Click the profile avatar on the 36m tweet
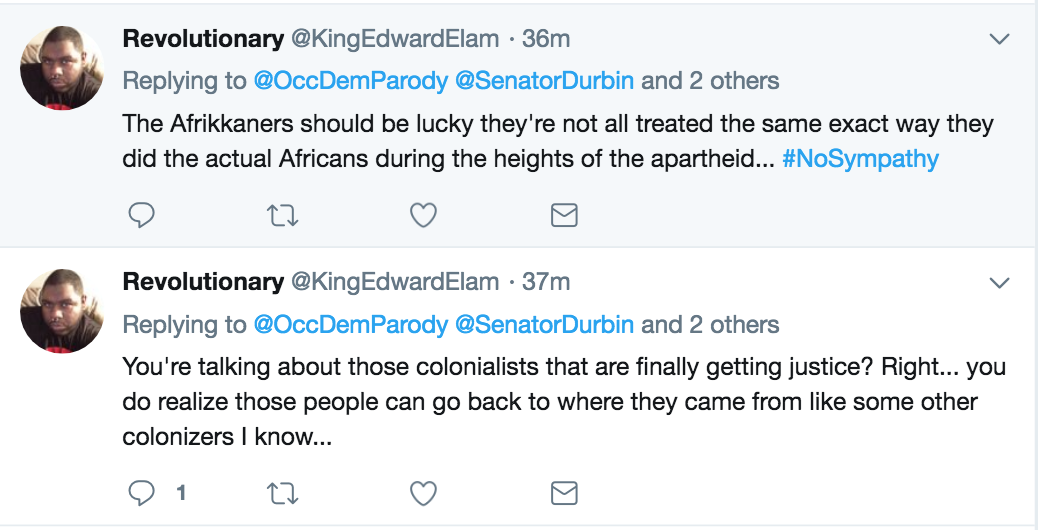The width and height of the screenshot is (1038, 530). (x=62, y=68)
